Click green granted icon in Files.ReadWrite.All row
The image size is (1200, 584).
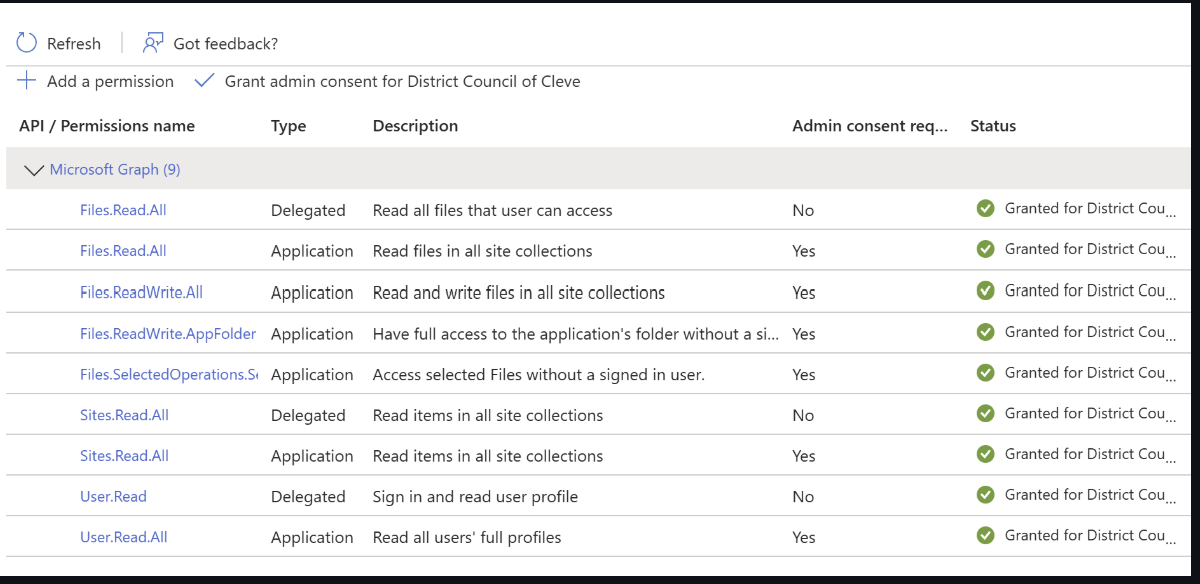(985, 291)
